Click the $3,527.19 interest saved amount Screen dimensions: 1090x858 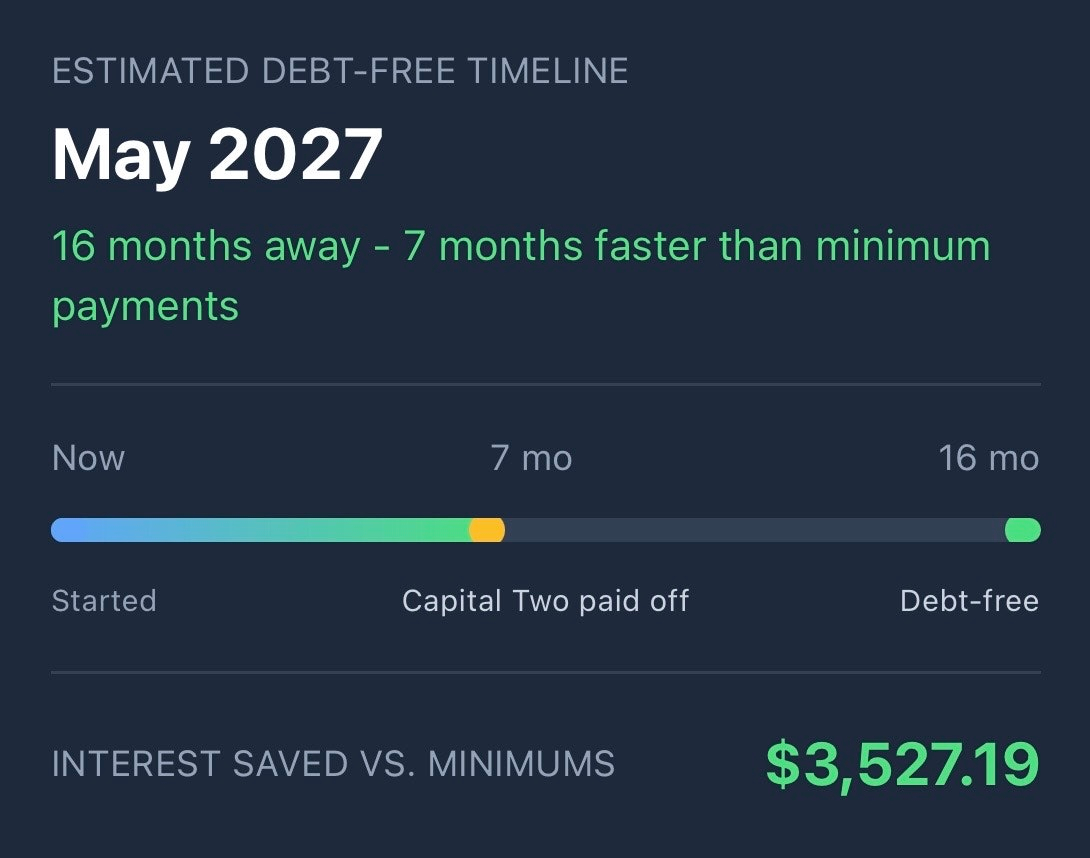click(x=902, y=764)
